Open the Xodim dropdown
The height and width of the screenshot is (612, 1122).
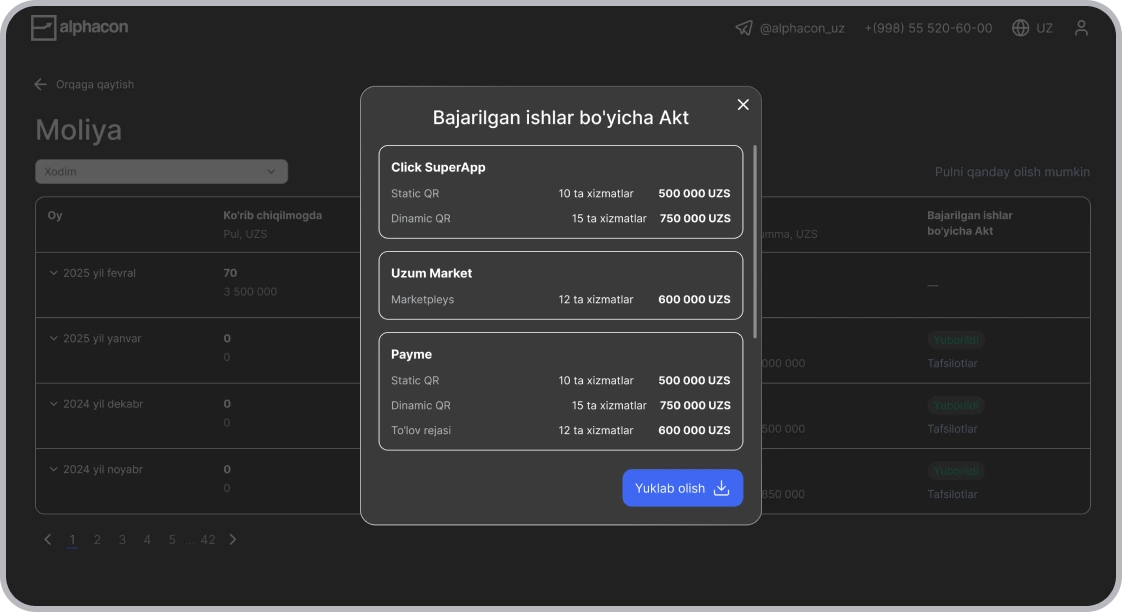(x=162, y=172)
